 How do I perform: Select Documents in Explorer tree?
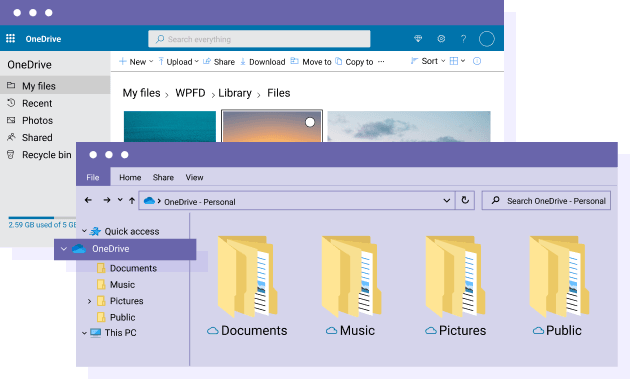click(x=133, y=268)
